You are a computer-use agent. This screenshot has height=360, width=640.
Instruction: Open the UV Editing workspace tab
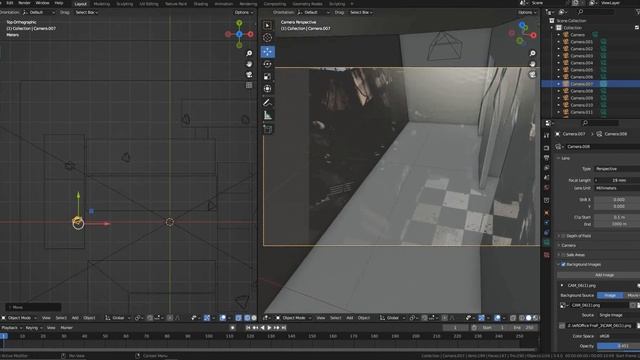click(x=149, y=4)
